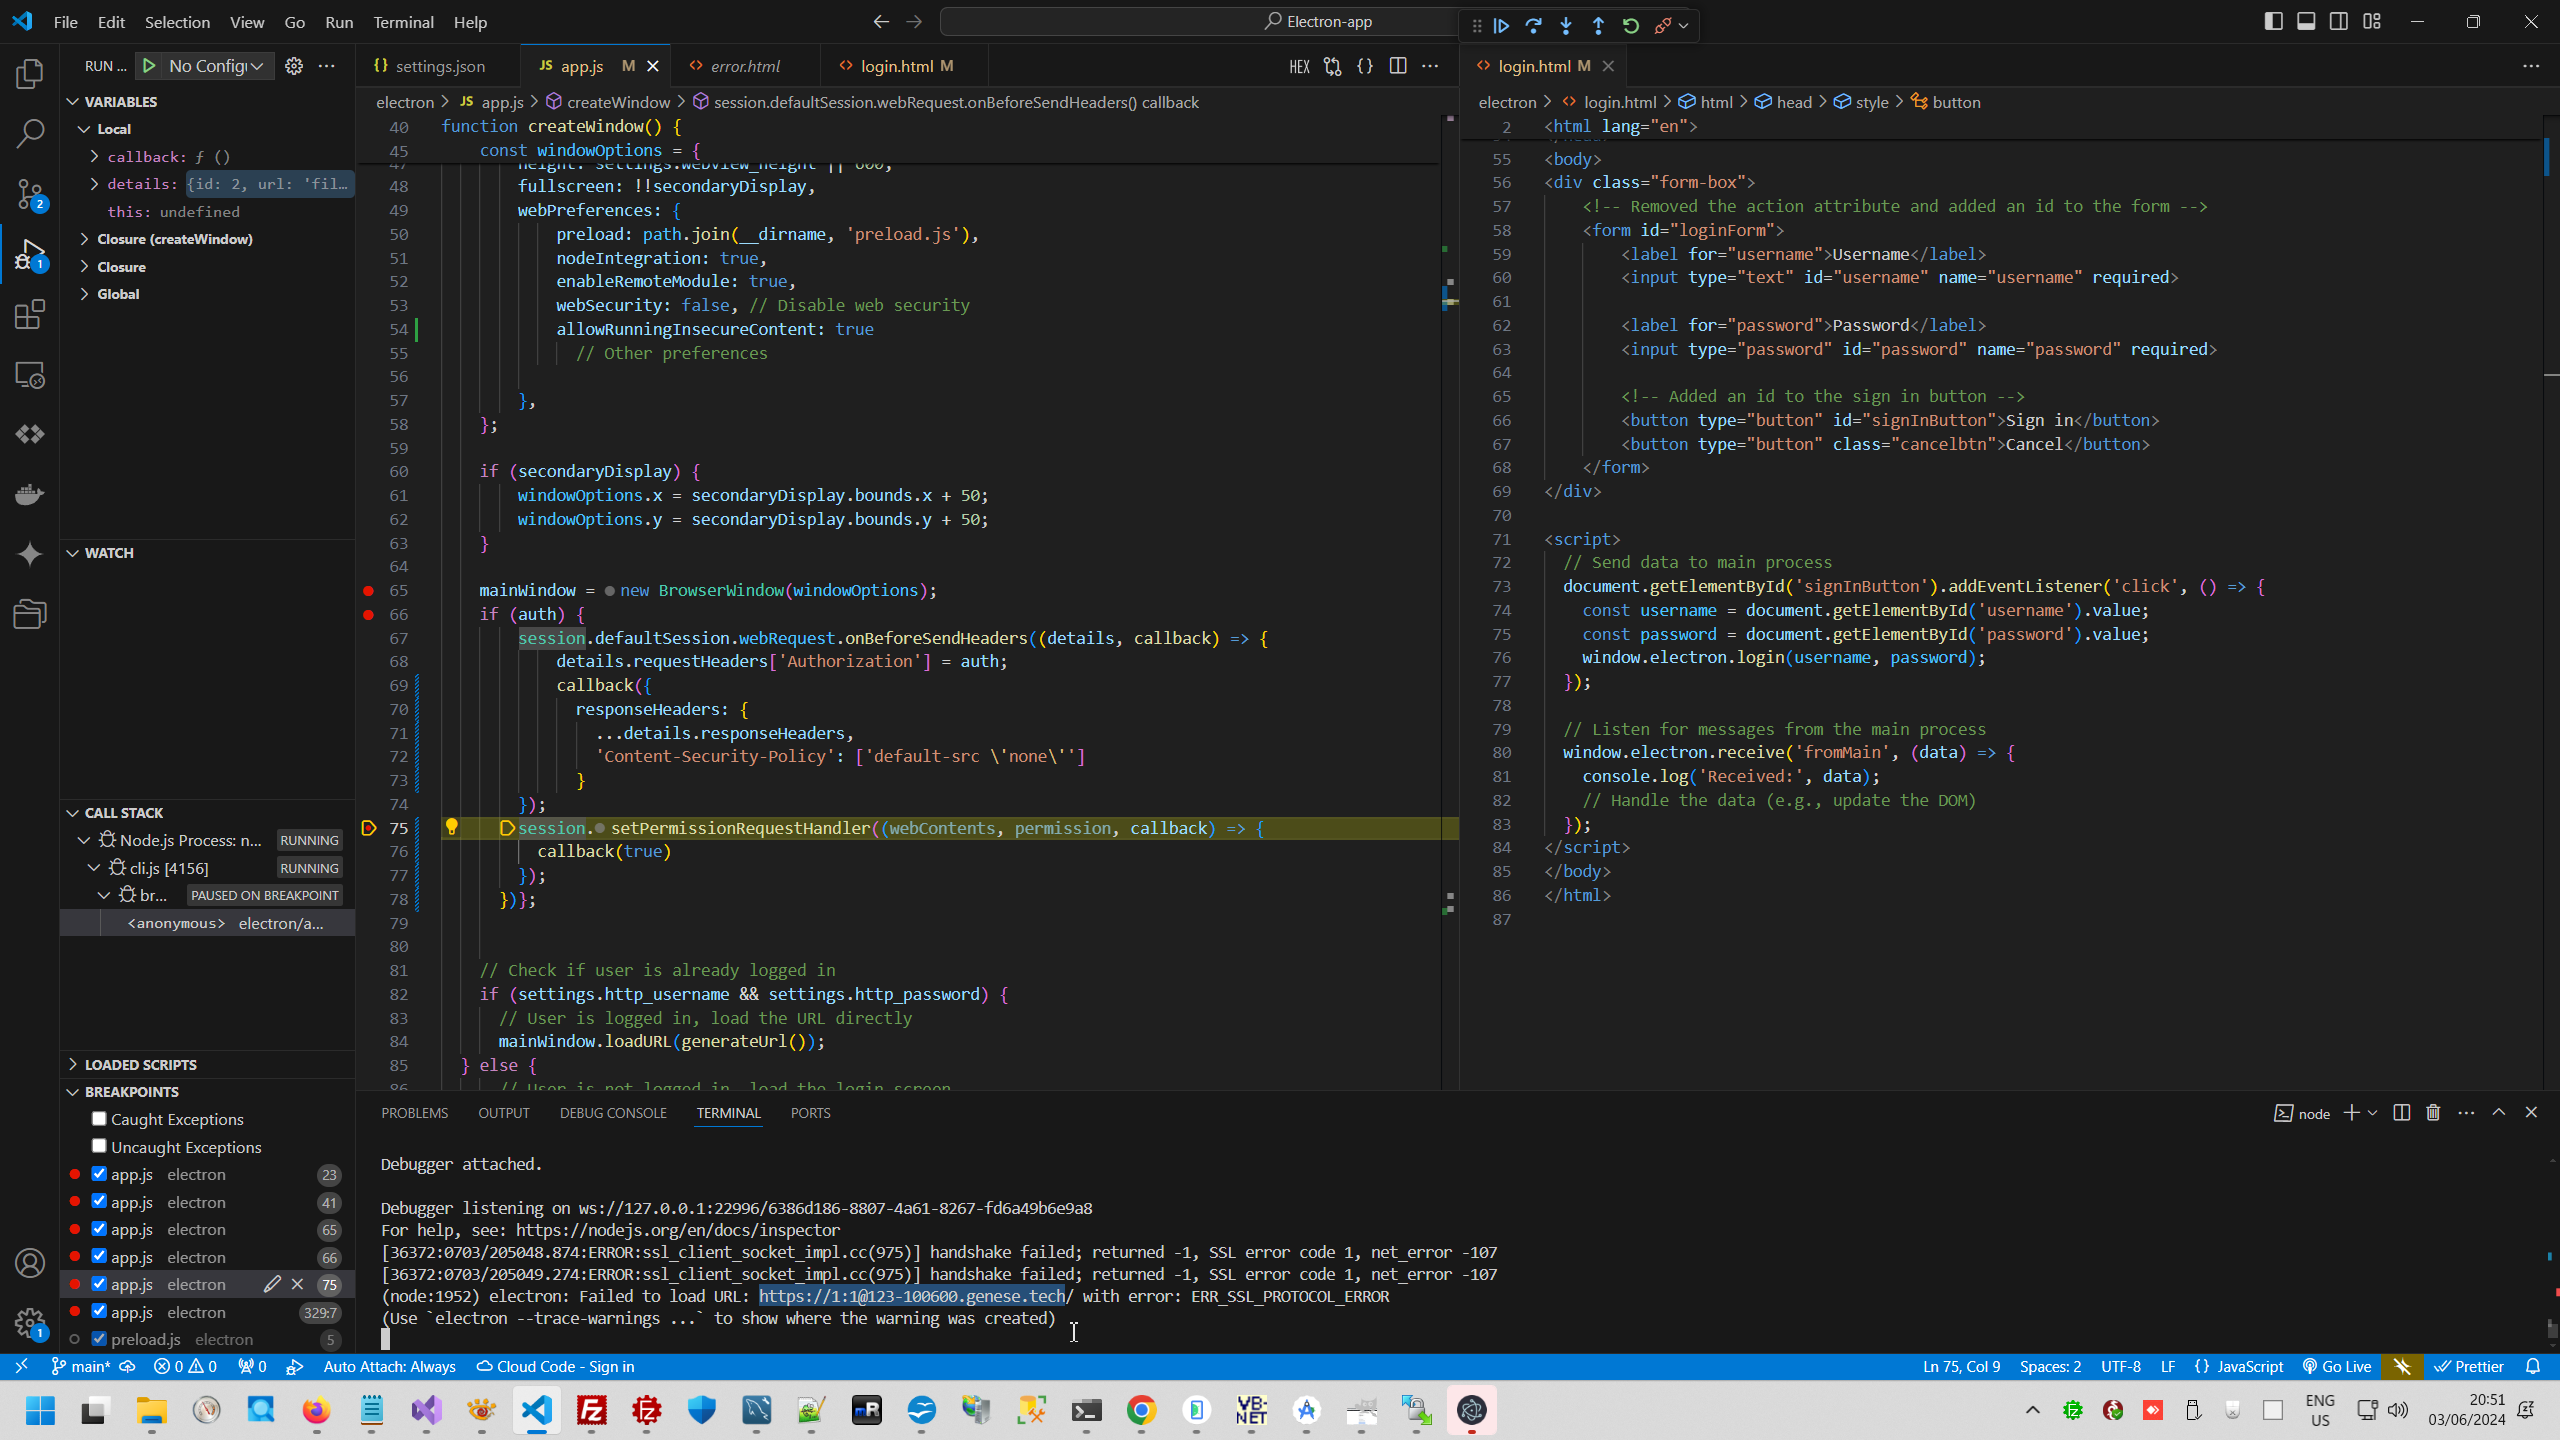Click the debug Restart icon
This screenshot has height=1440, width=2560.
(1630, 26)
